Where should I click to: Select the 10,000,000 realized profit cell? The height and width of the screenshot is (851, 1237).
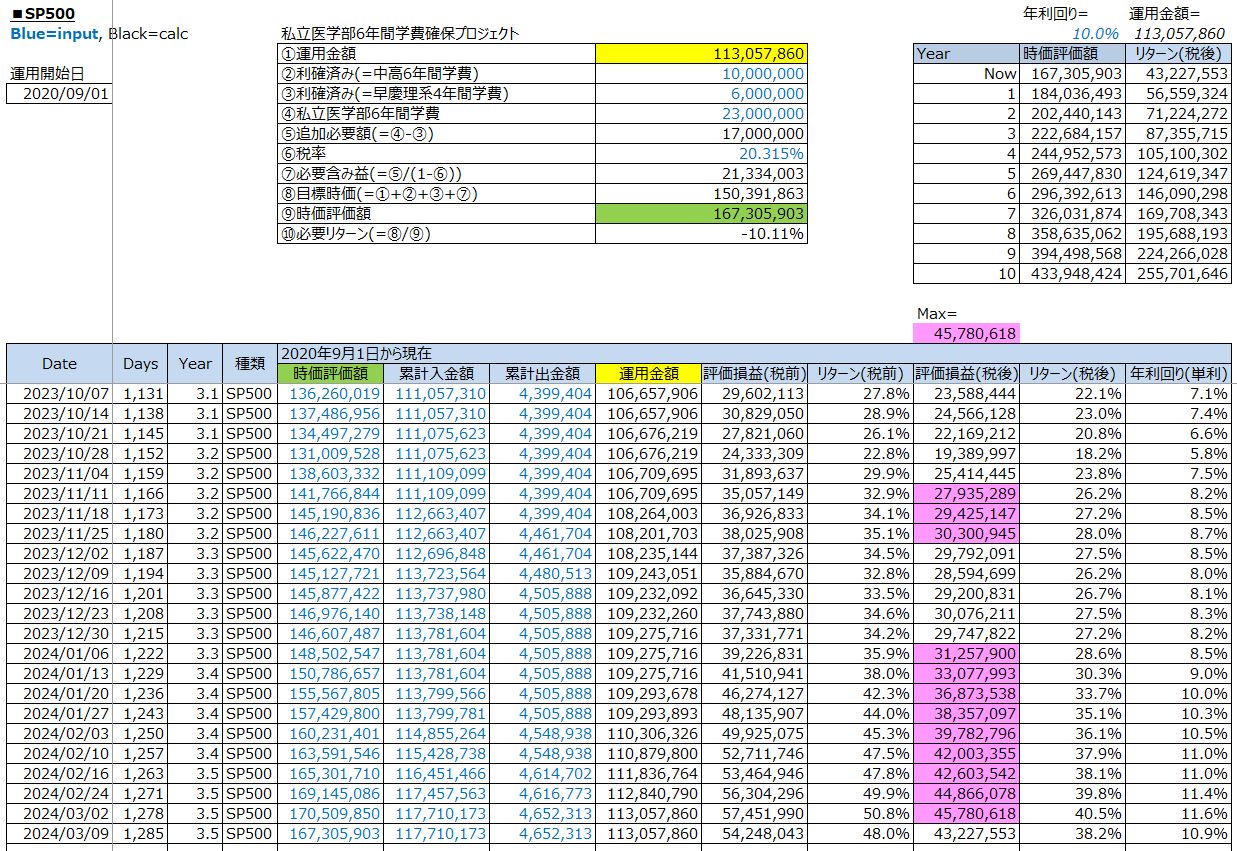click(x=700, y=74)
